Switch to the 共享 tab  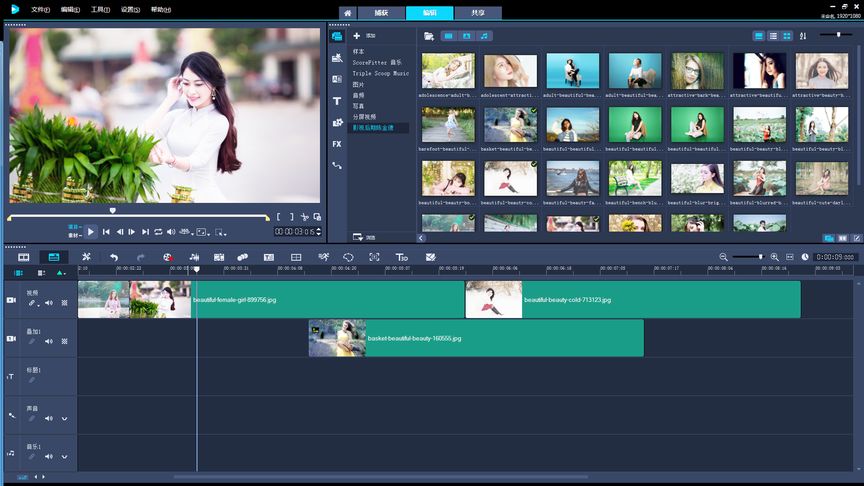tap(477, 13)
